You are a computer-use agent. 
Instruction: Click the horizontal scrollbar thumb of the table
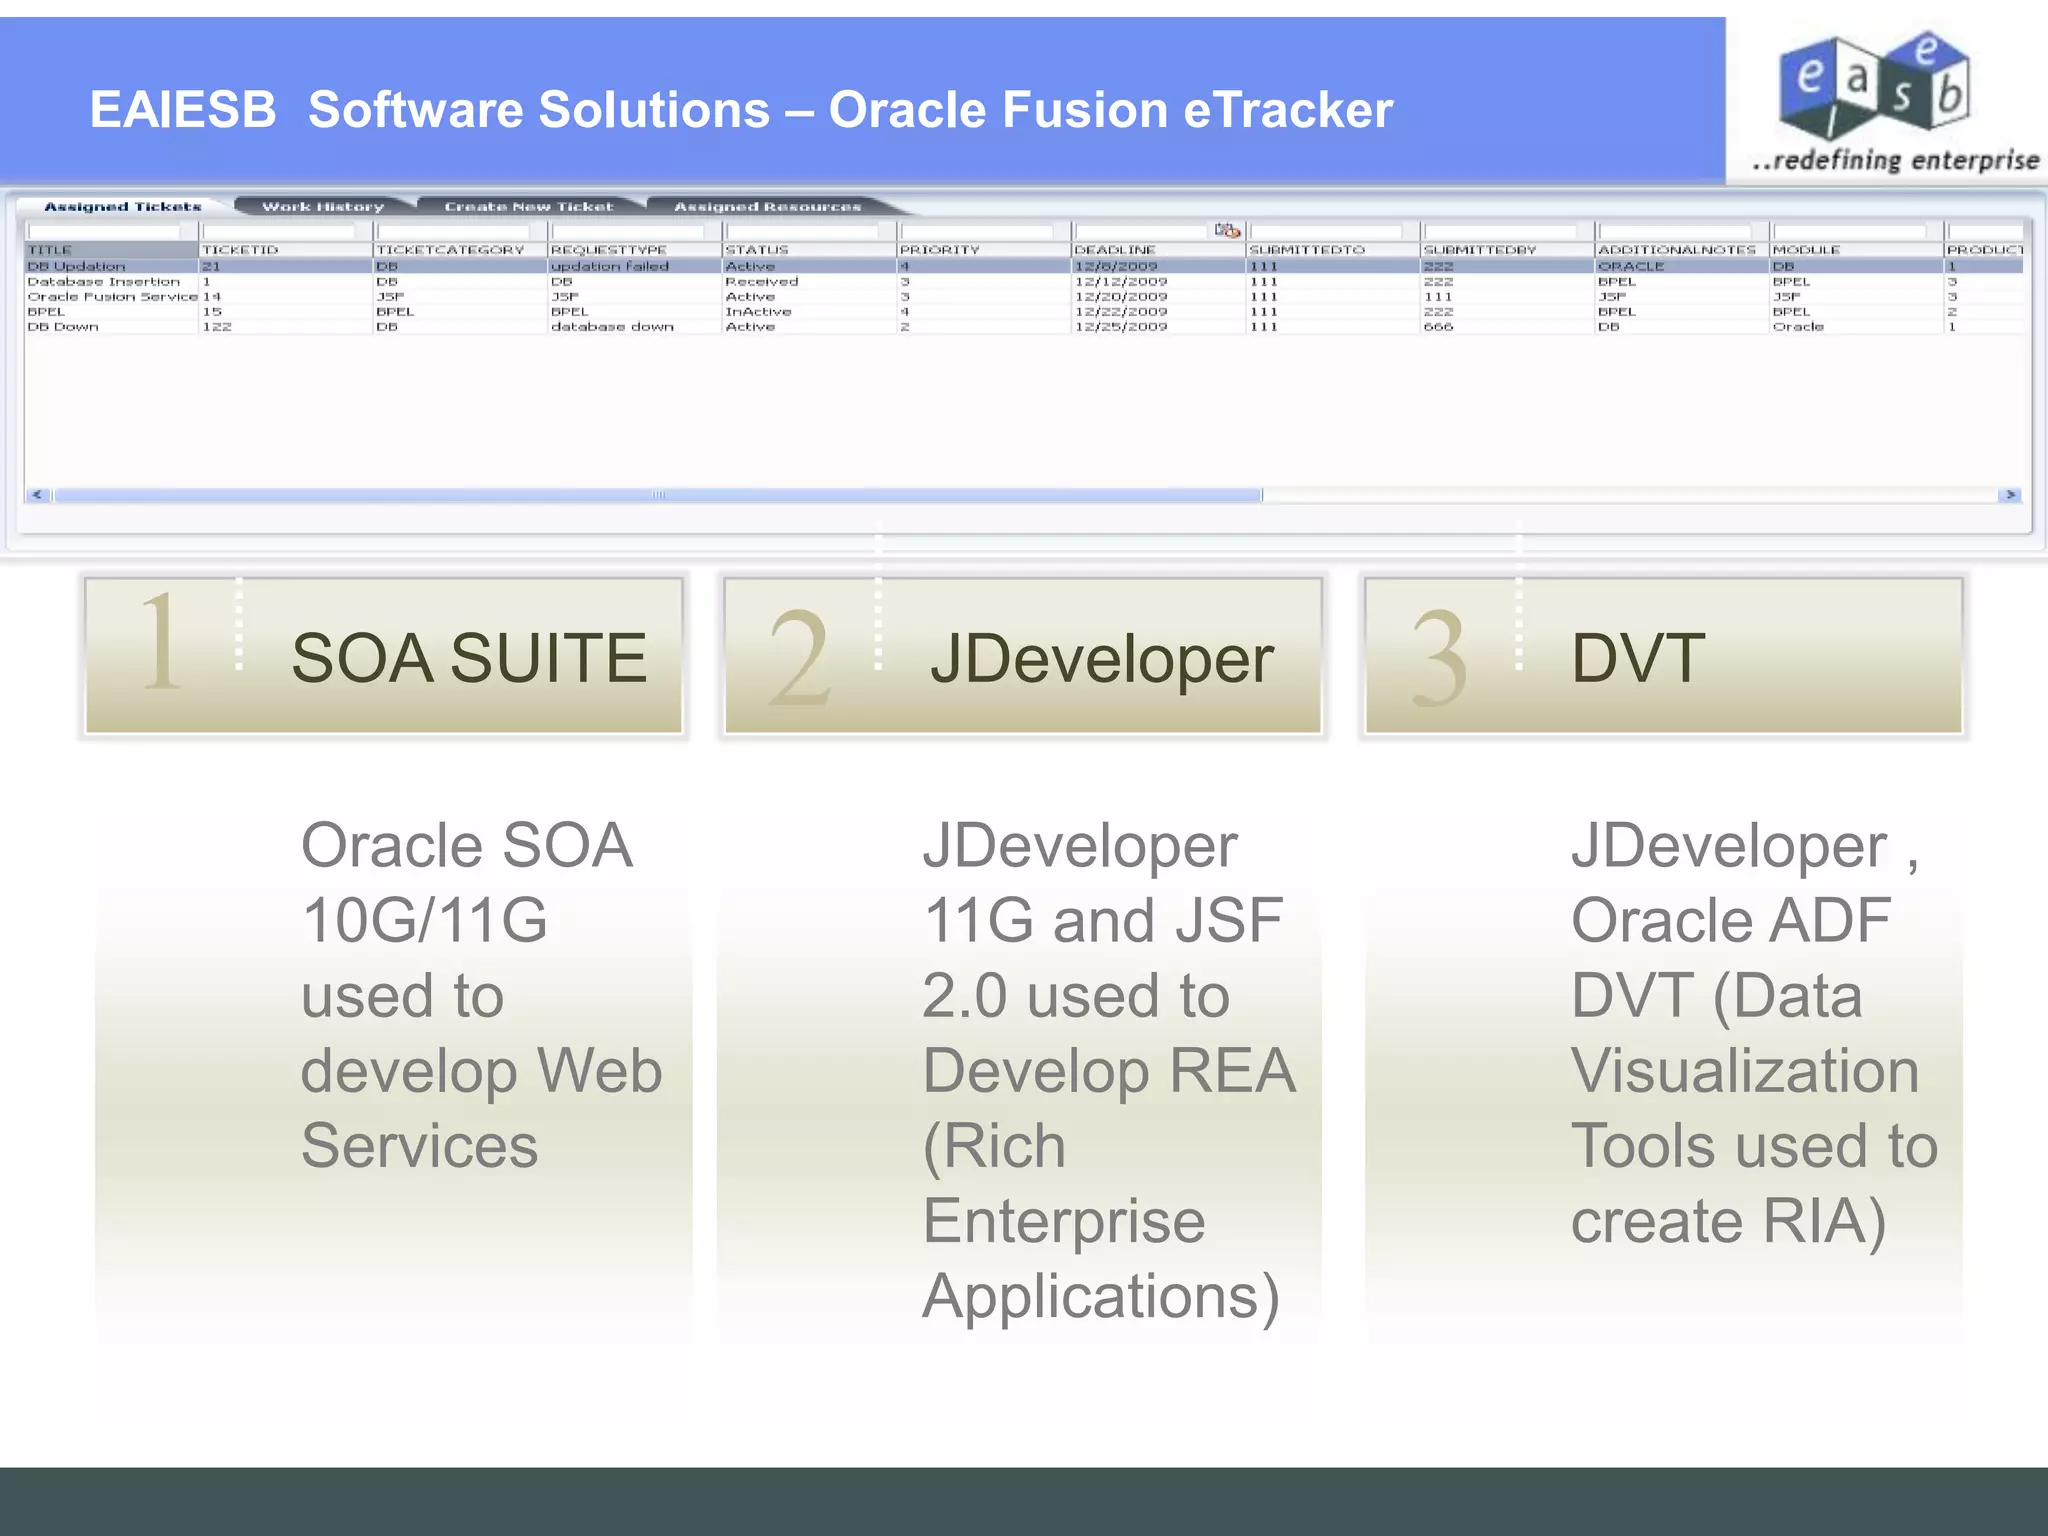[x=658, y=495]
